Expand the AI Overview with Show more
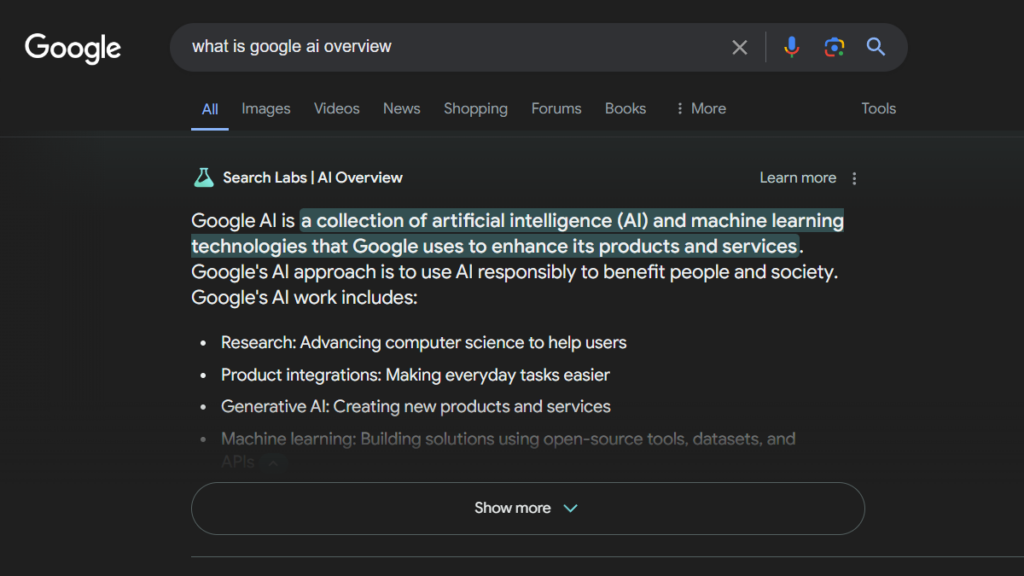The width and height of the screenshot is (1024, 576). pos(527,508)
